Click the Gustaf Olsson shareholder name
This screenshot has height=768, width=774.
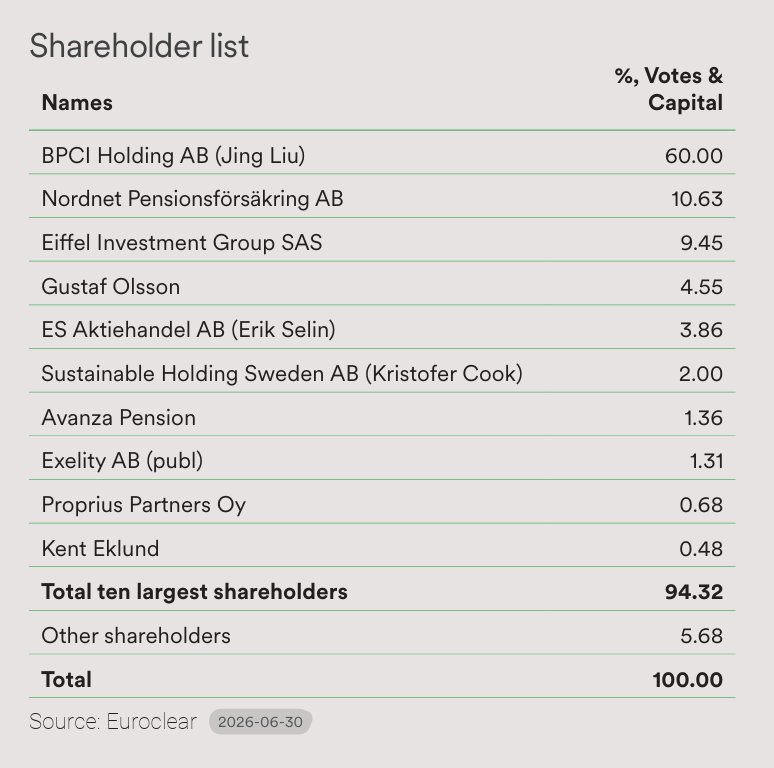click(111, 287)
